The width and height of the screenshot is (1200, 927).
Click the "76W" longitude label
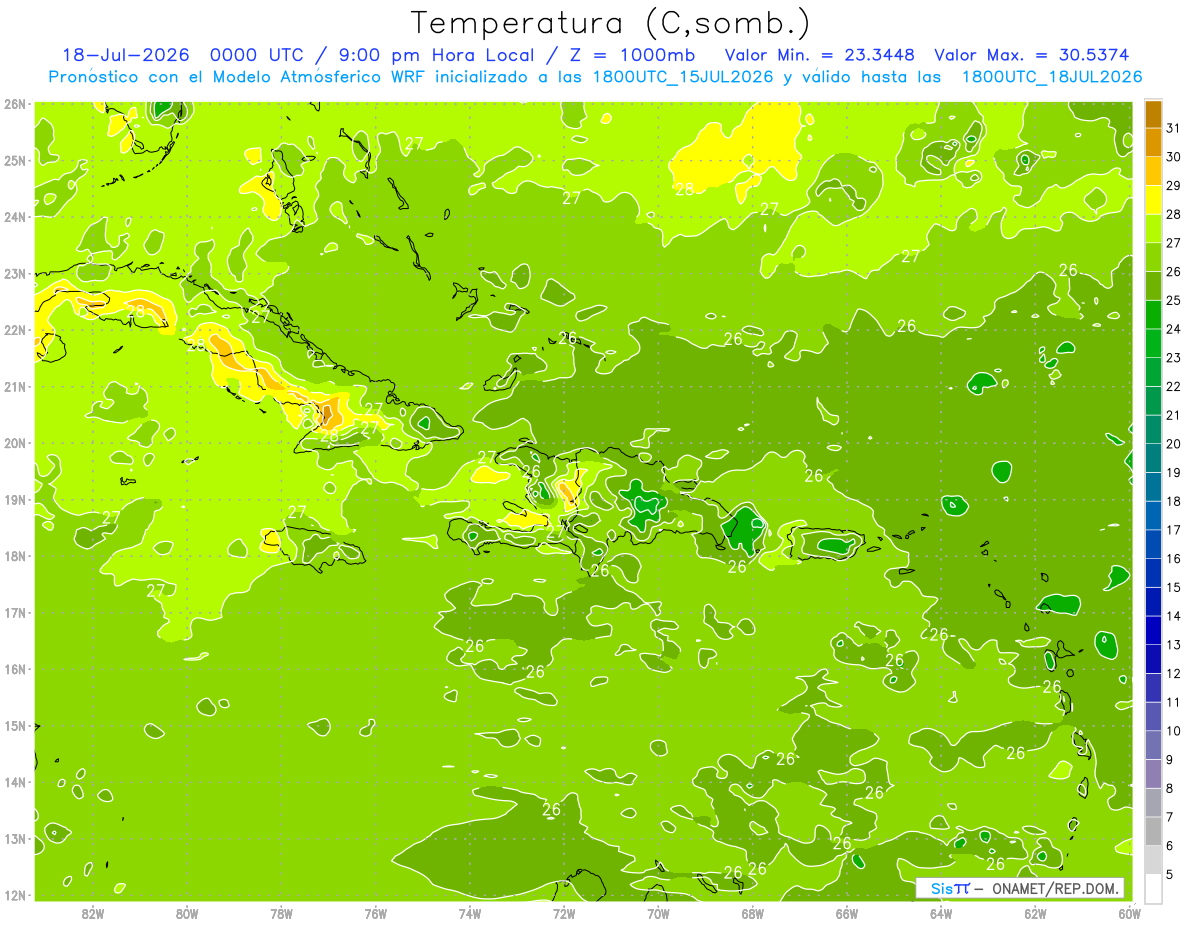(376, 913)
